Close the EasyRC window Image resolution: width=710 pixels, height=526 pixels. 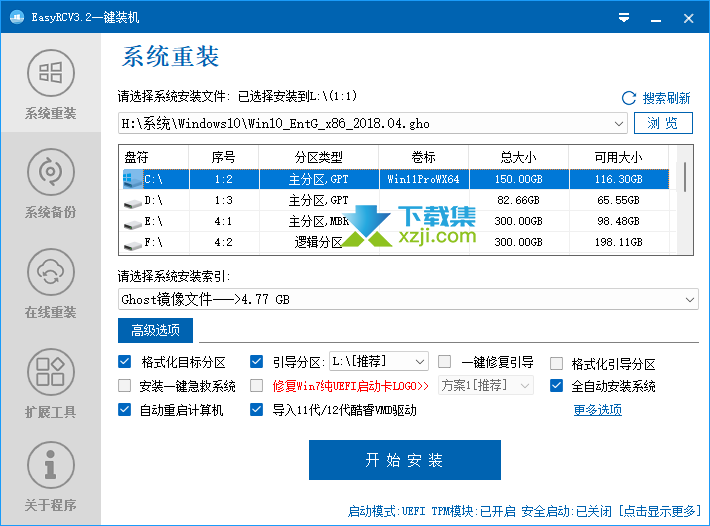tap(688, 19)
